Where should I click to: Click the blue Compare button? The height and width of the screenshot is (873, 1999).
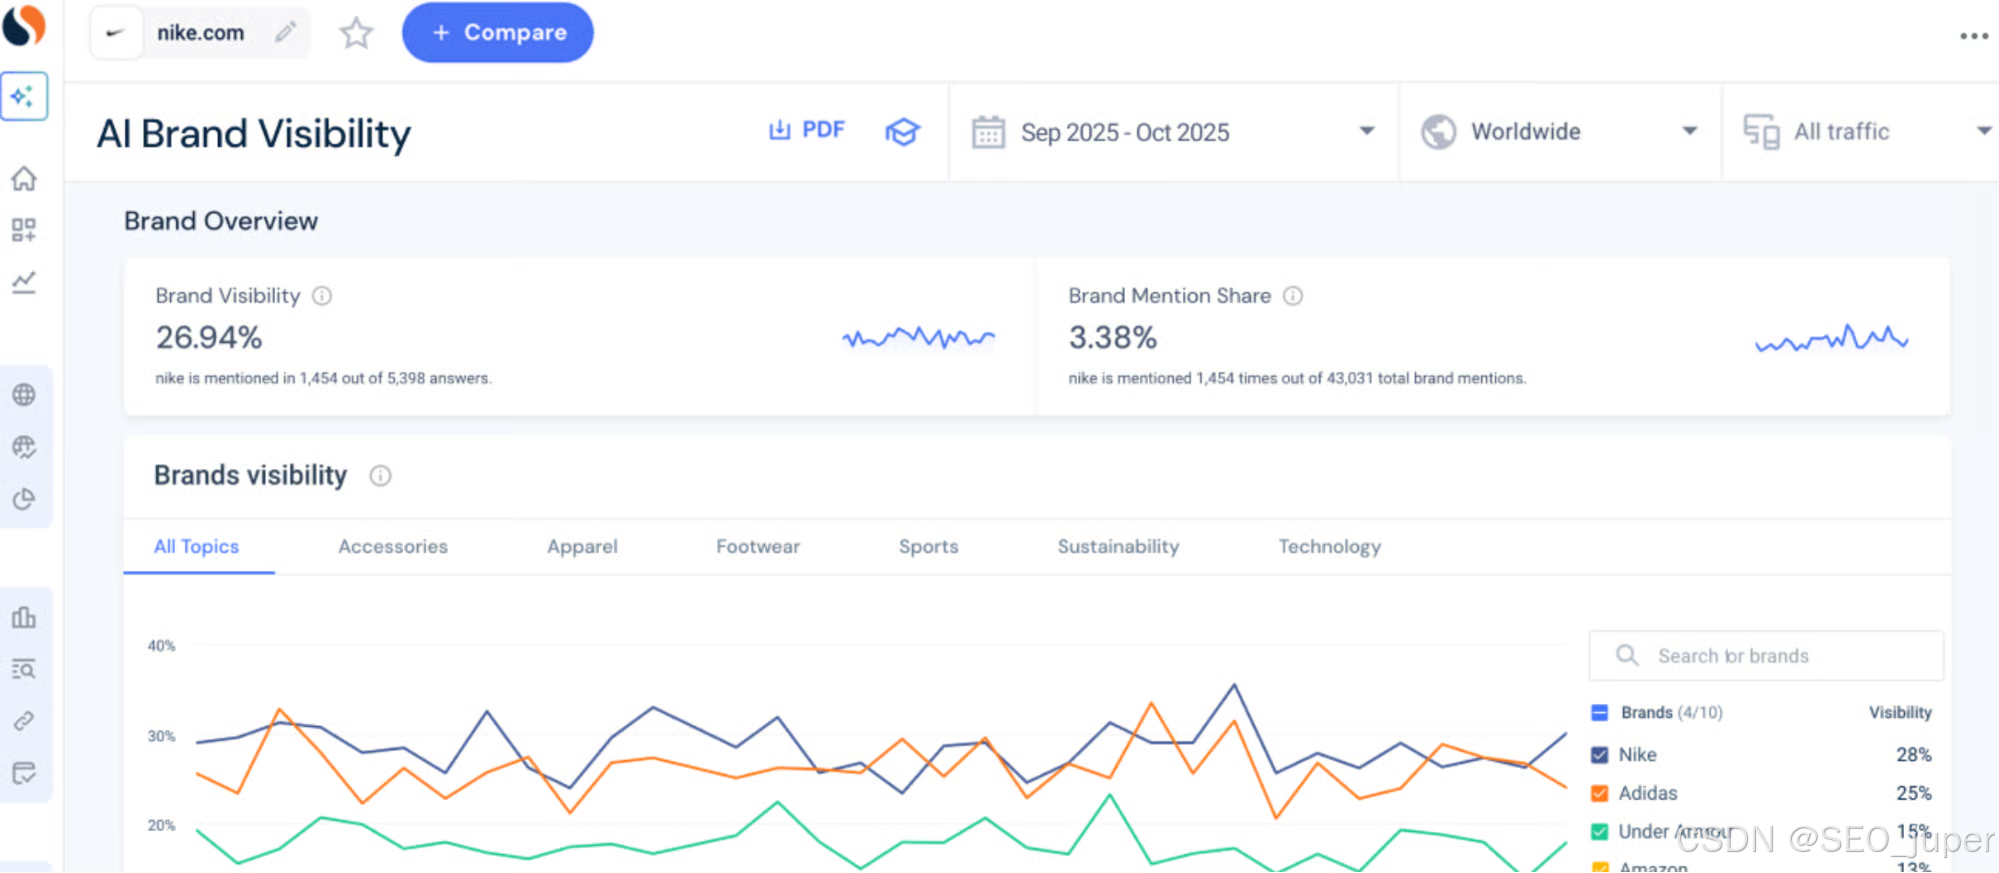point(498,32)
